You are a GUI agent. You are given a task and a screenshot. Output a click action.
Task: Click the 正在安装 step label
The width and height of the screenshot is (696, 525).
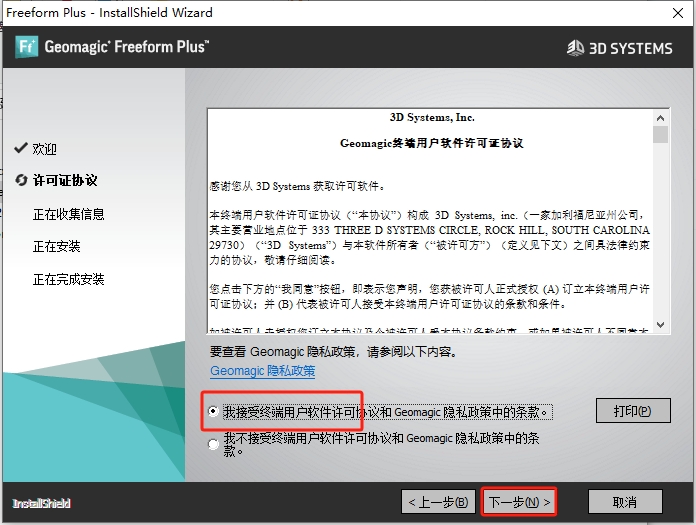coord(56,246)
